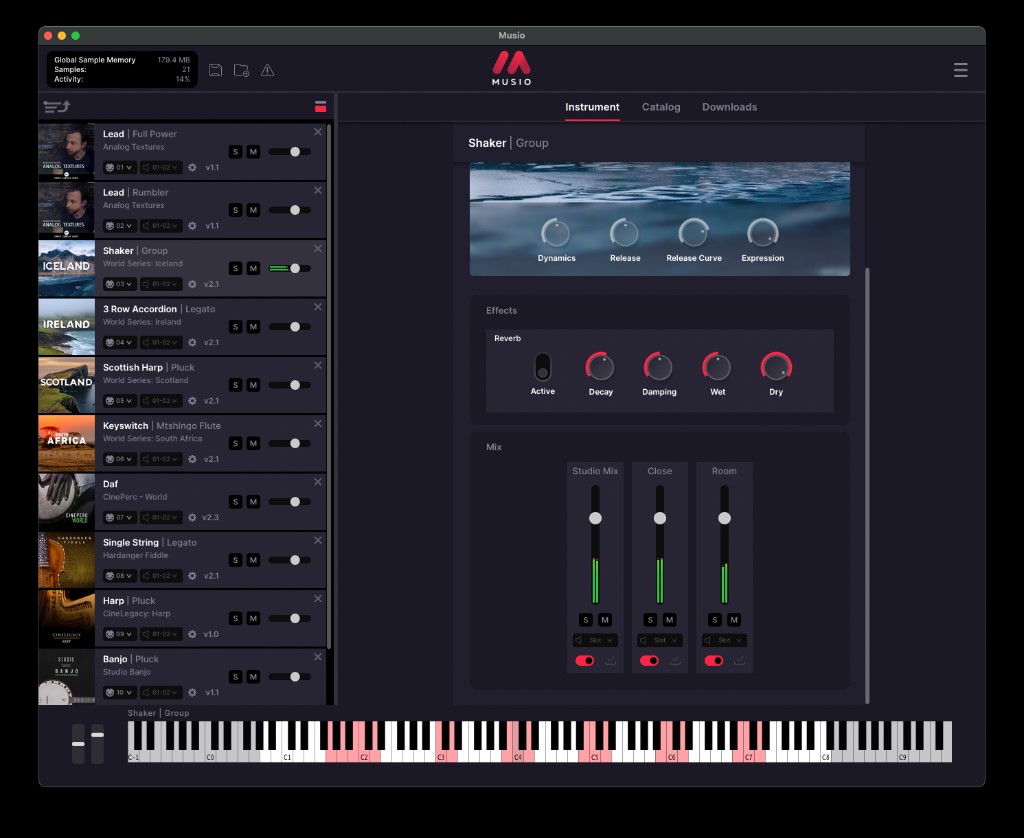This screenshot has width=1024, height=838.
Task: Open Close mic Slot dropdown
Action: point(660,640)
